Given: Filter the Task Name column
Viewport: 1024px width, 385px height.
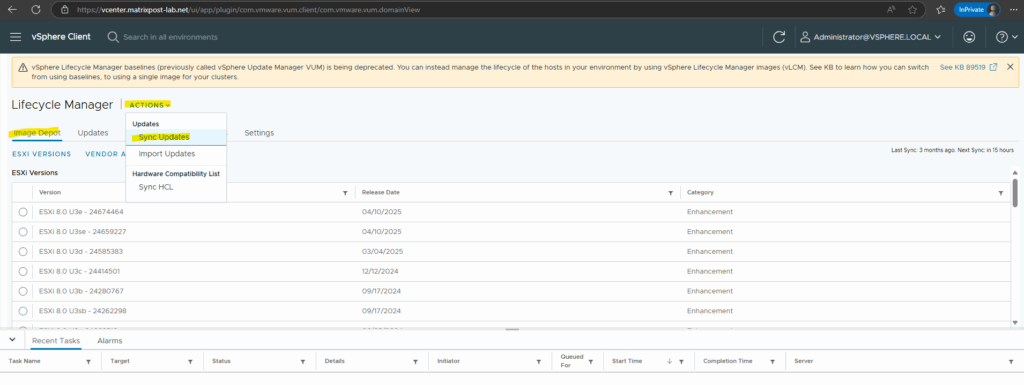Looking at the screenshot, I should [x=88, y=362].
